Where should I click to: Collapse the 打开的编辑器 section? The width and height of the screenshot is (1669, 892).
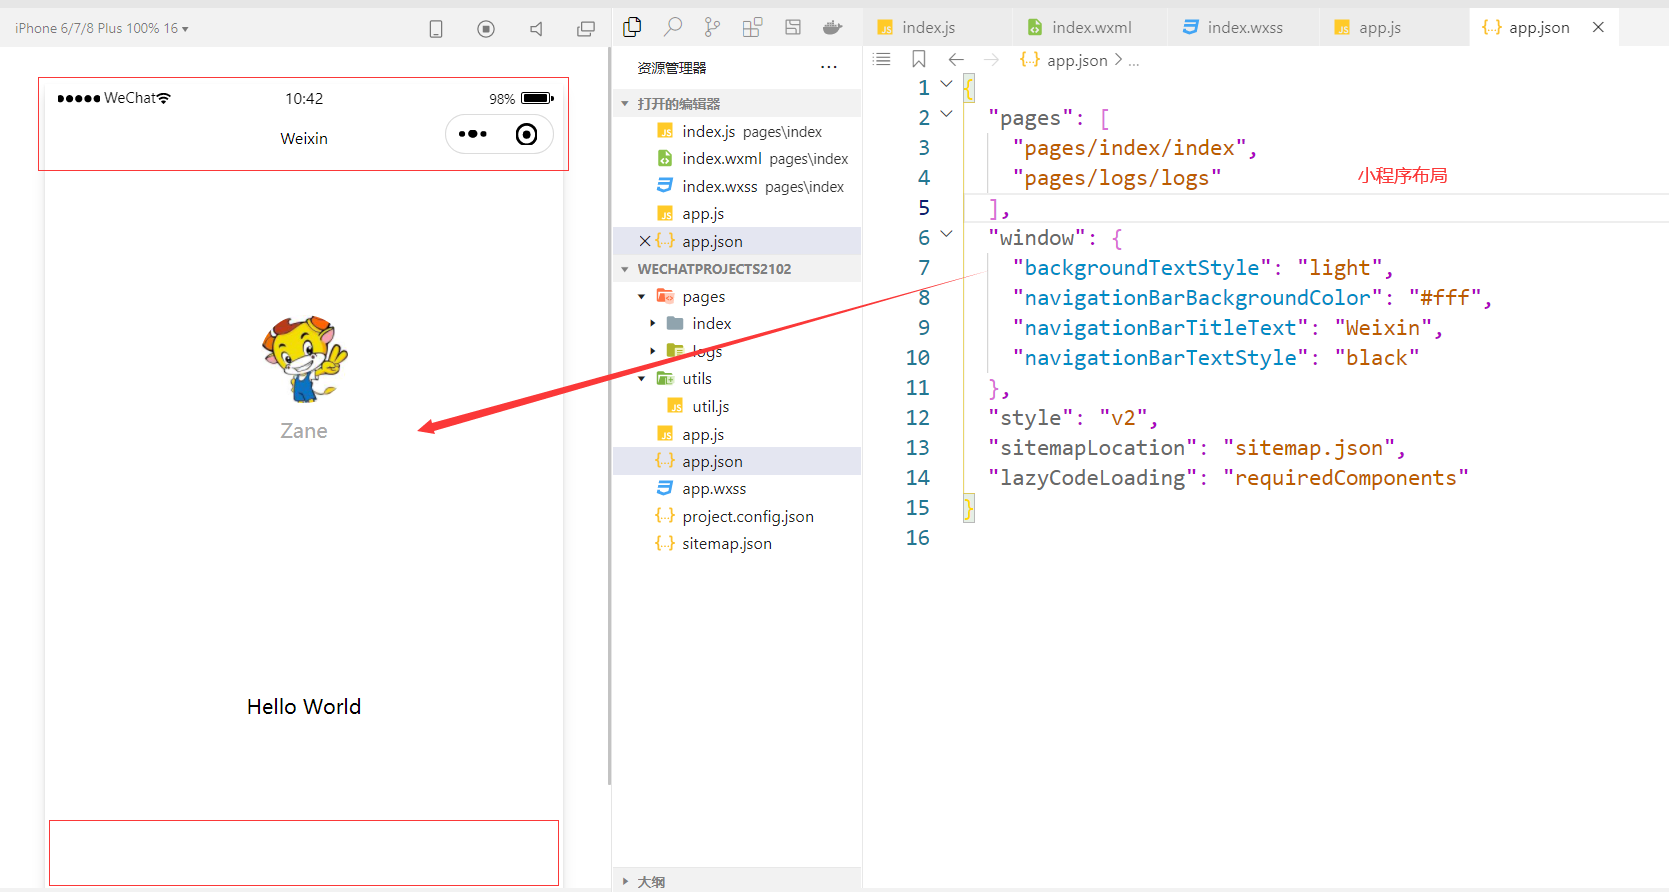coord(625,104)
